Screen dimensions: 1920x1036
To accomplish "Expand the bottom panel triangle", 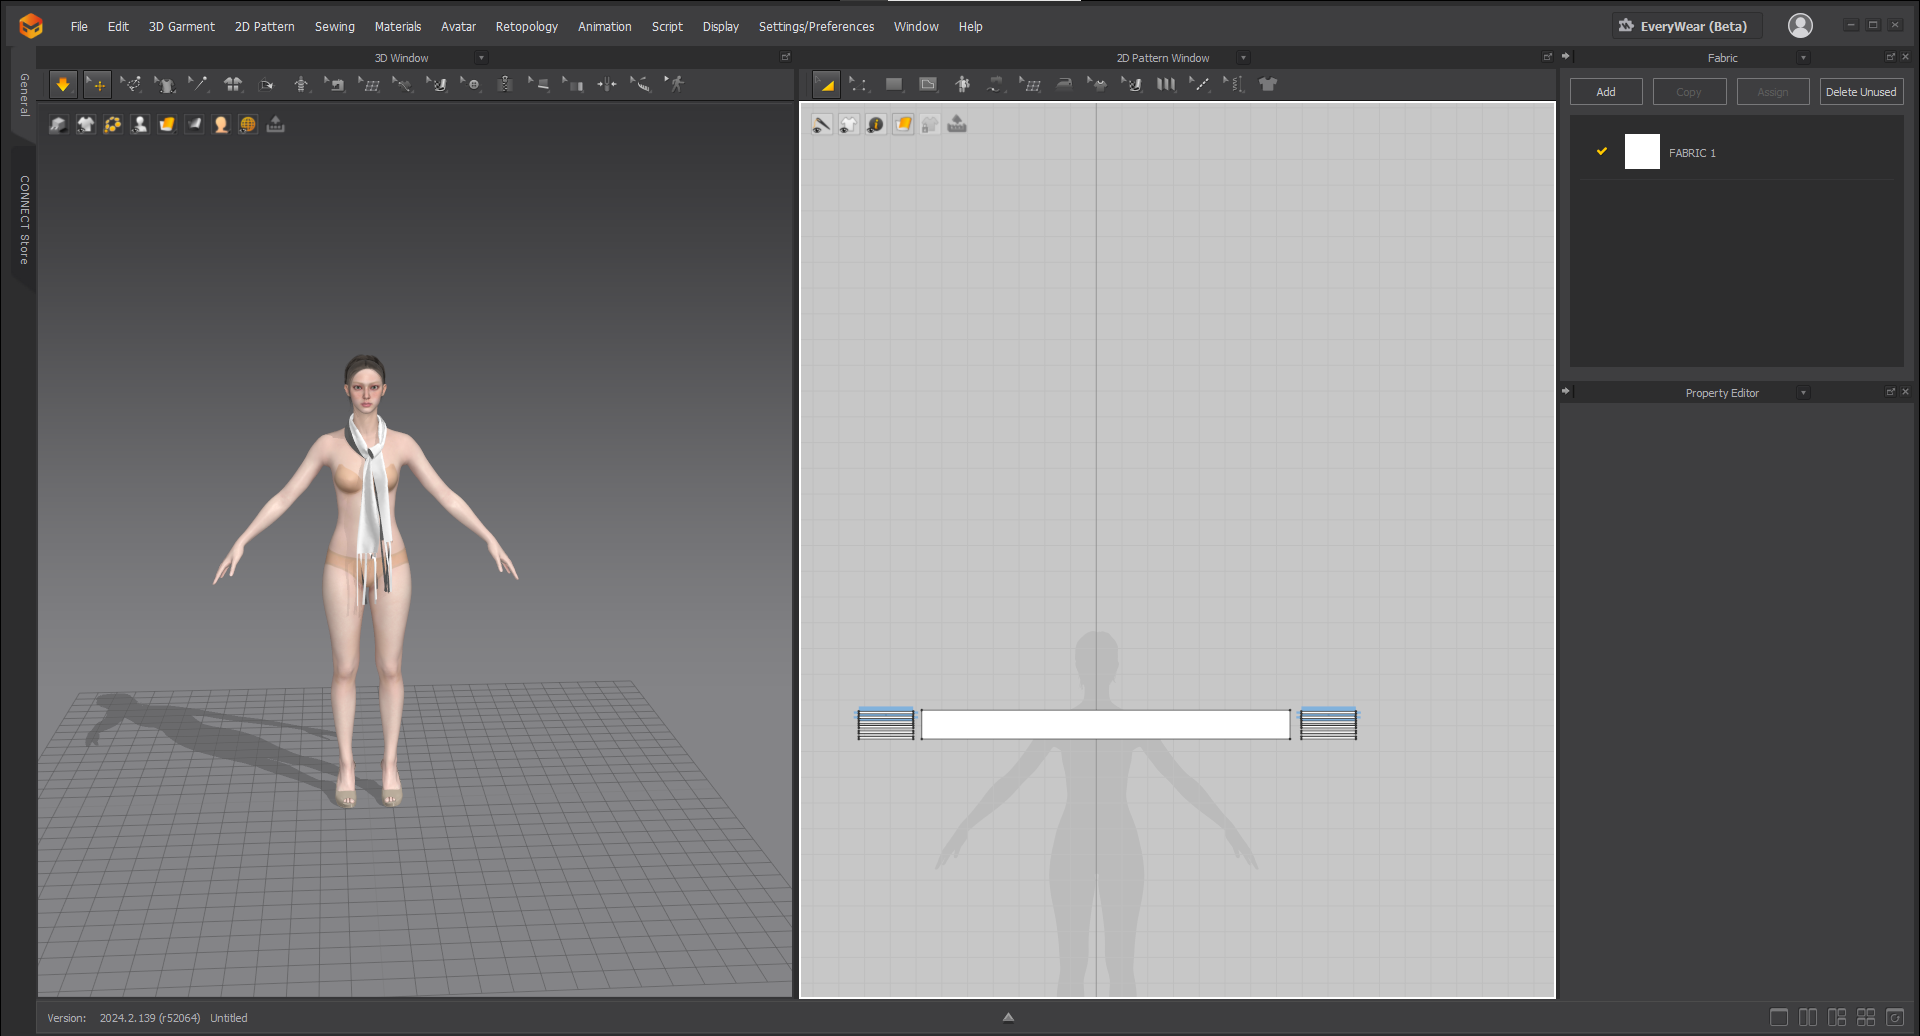I will click(1008, 1017).
